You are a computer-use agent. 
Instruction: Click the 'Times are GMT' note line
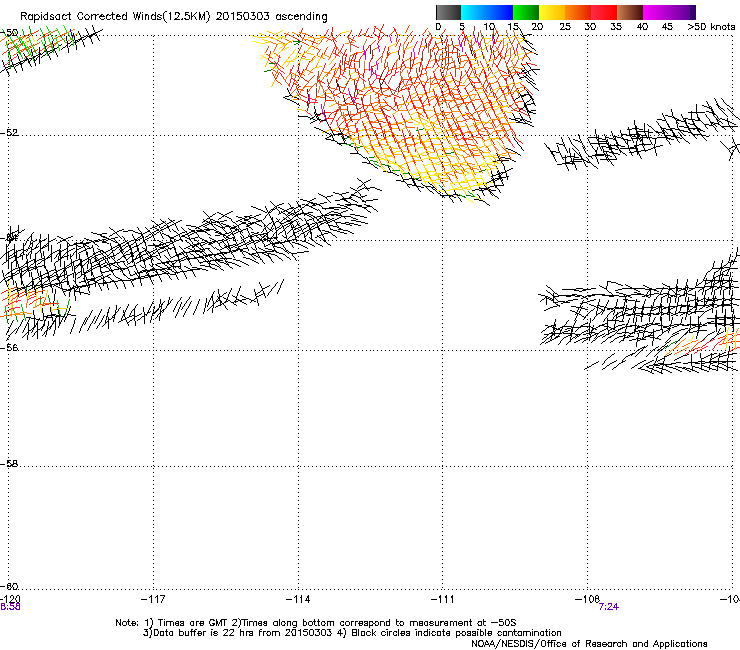point(316,623)
